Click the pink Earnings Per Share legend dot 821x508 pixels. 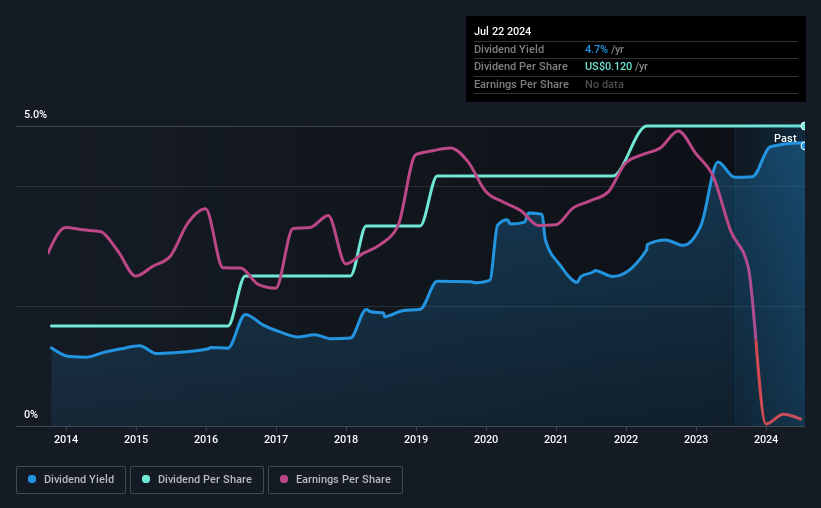(284, 479)
